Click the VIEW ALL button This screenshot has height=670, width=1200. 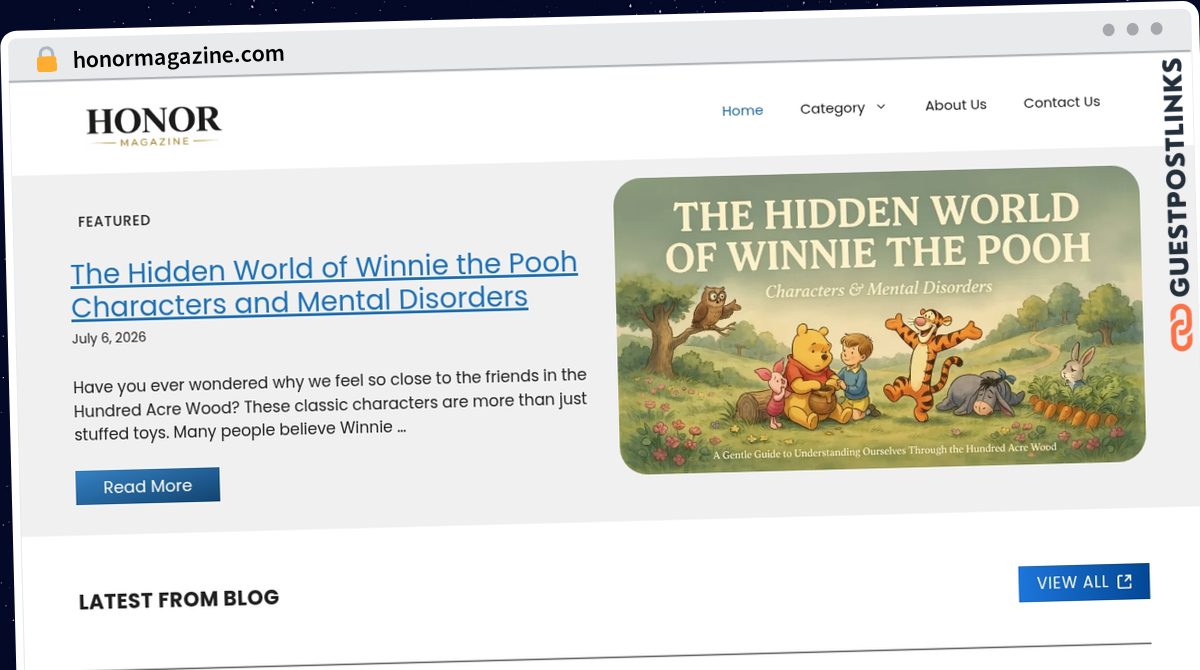click(1084, 582)
